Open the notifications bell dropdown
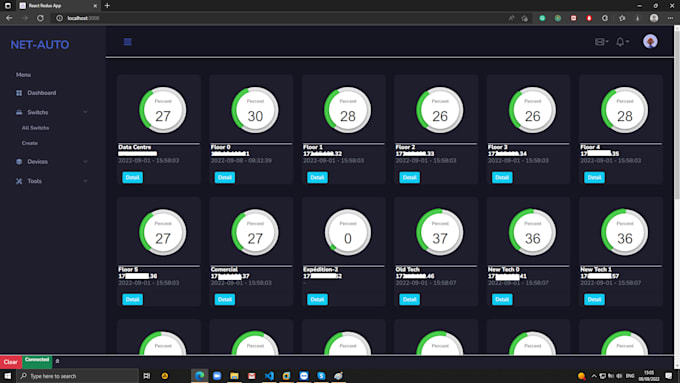 pyautogui.click(x=622, y=42)
